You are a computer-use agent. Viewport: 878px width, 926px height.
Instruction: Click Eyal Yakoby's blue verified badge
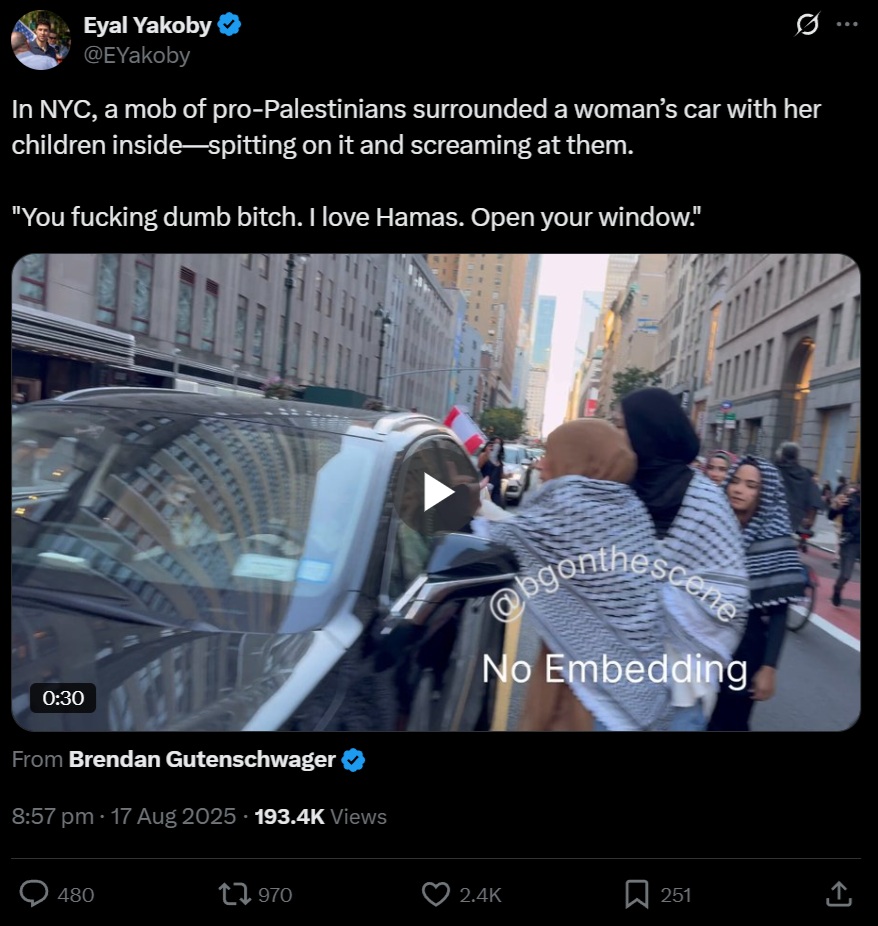point(229,25)
